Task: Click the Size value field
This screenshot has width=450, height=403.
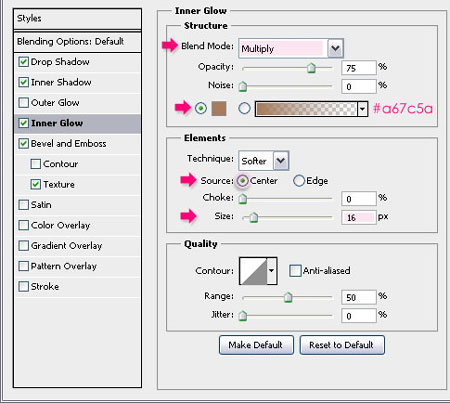Action: tap(359, 217)
